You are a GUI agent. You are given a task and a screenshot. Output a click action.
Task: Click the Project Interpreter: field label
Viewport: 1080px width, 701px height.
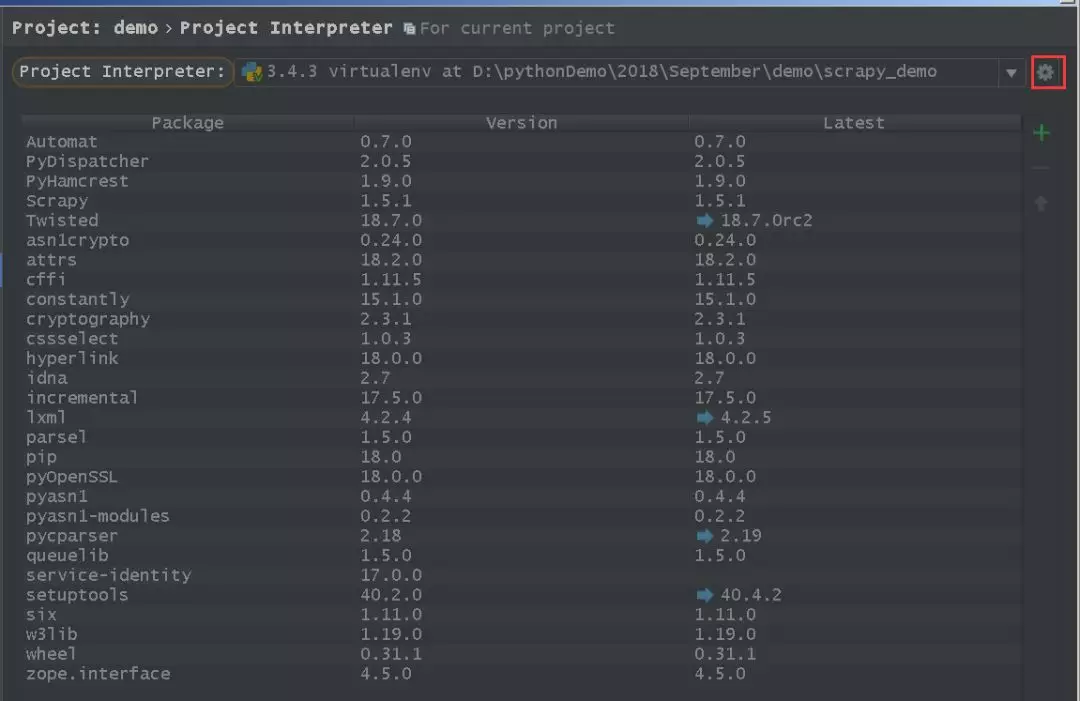122,72
